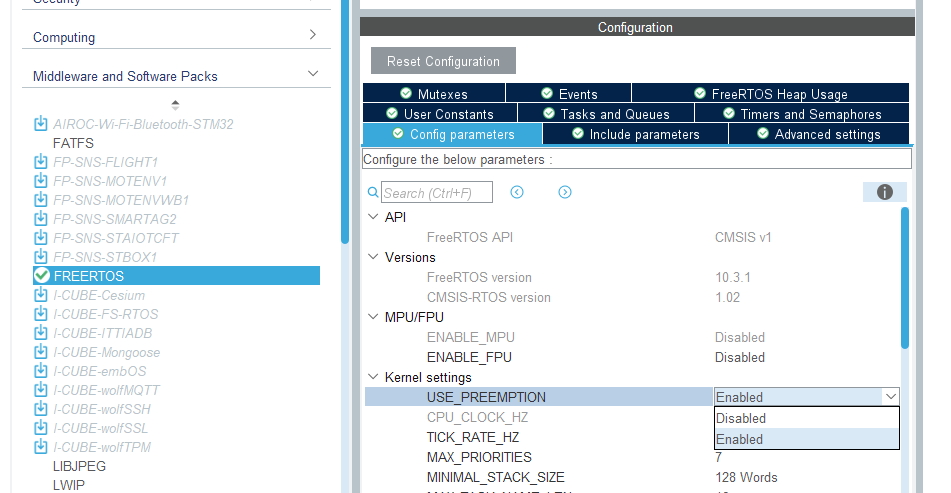Click download icon beside FP-SNS-MOTENV1
This screenshot has height=493, width=951.
click(x=41, y=181)
